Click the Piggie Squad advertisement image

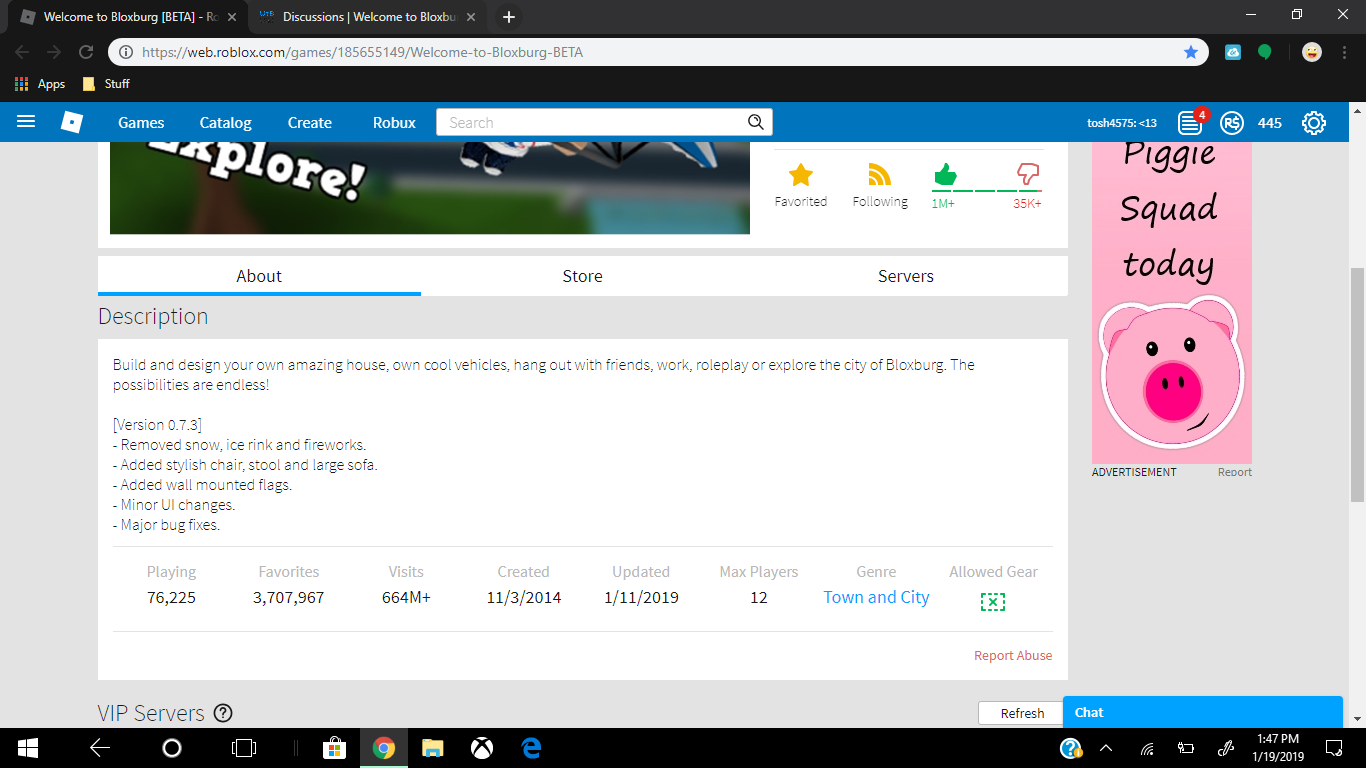[x=1172, y=302]
